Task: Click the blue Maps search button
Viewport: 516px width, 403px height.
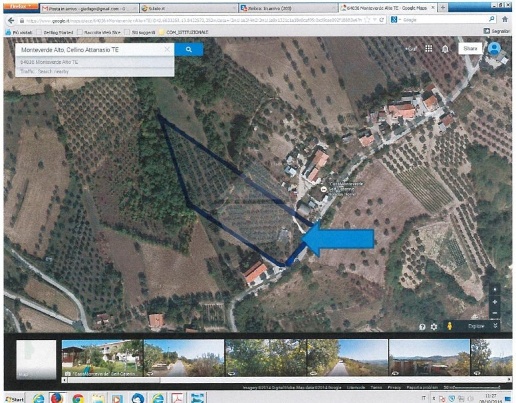Action: point(189,50)
